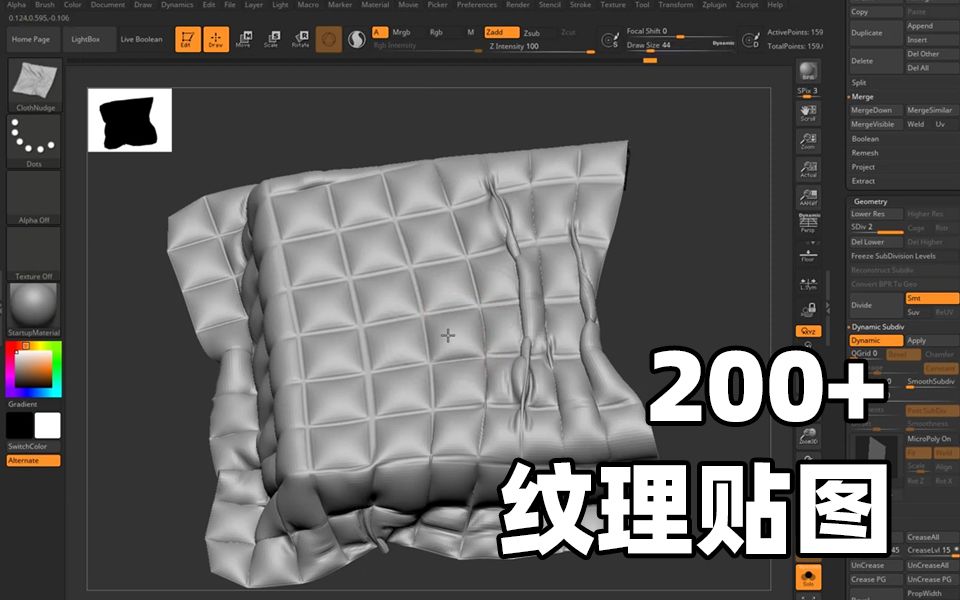Click the BPR render icon
Screen dimensions: 960x600
[x=808, y=72]
